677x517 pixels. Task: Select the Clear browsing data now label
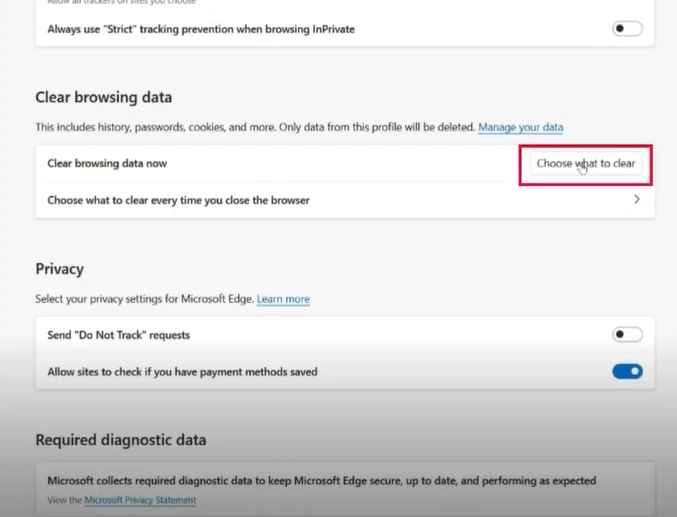coord(107,163)
